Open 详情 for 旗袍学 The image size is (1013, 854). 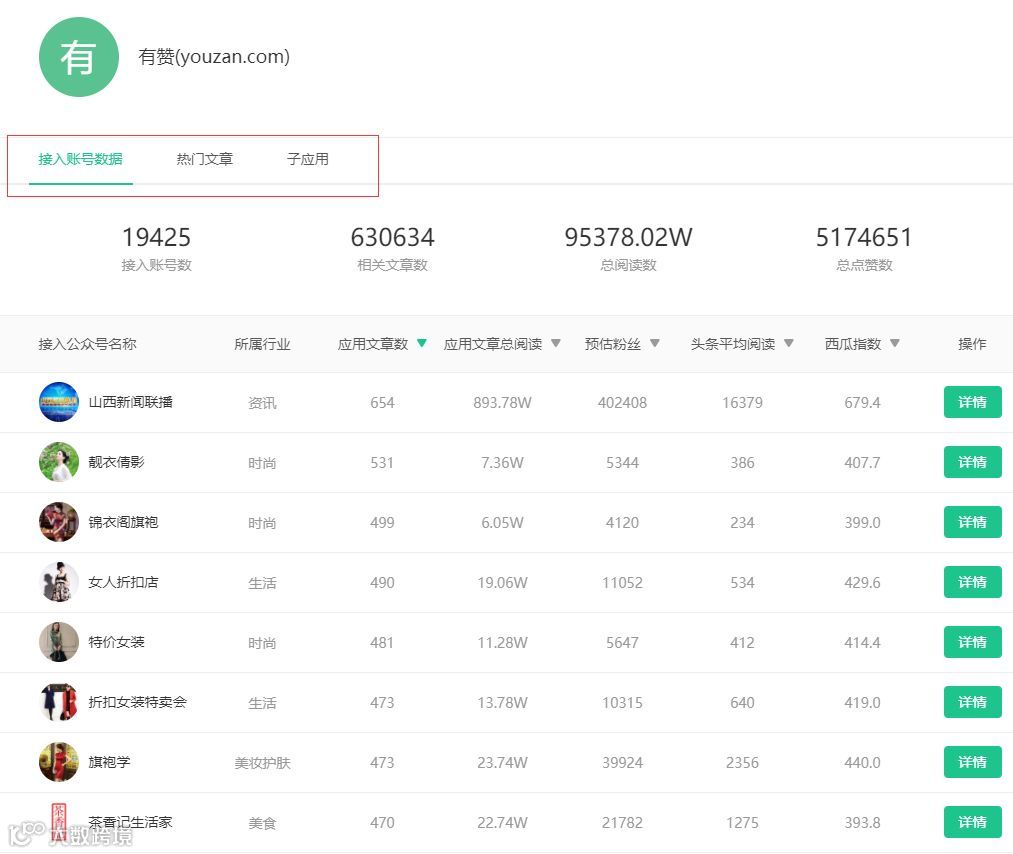972,762
